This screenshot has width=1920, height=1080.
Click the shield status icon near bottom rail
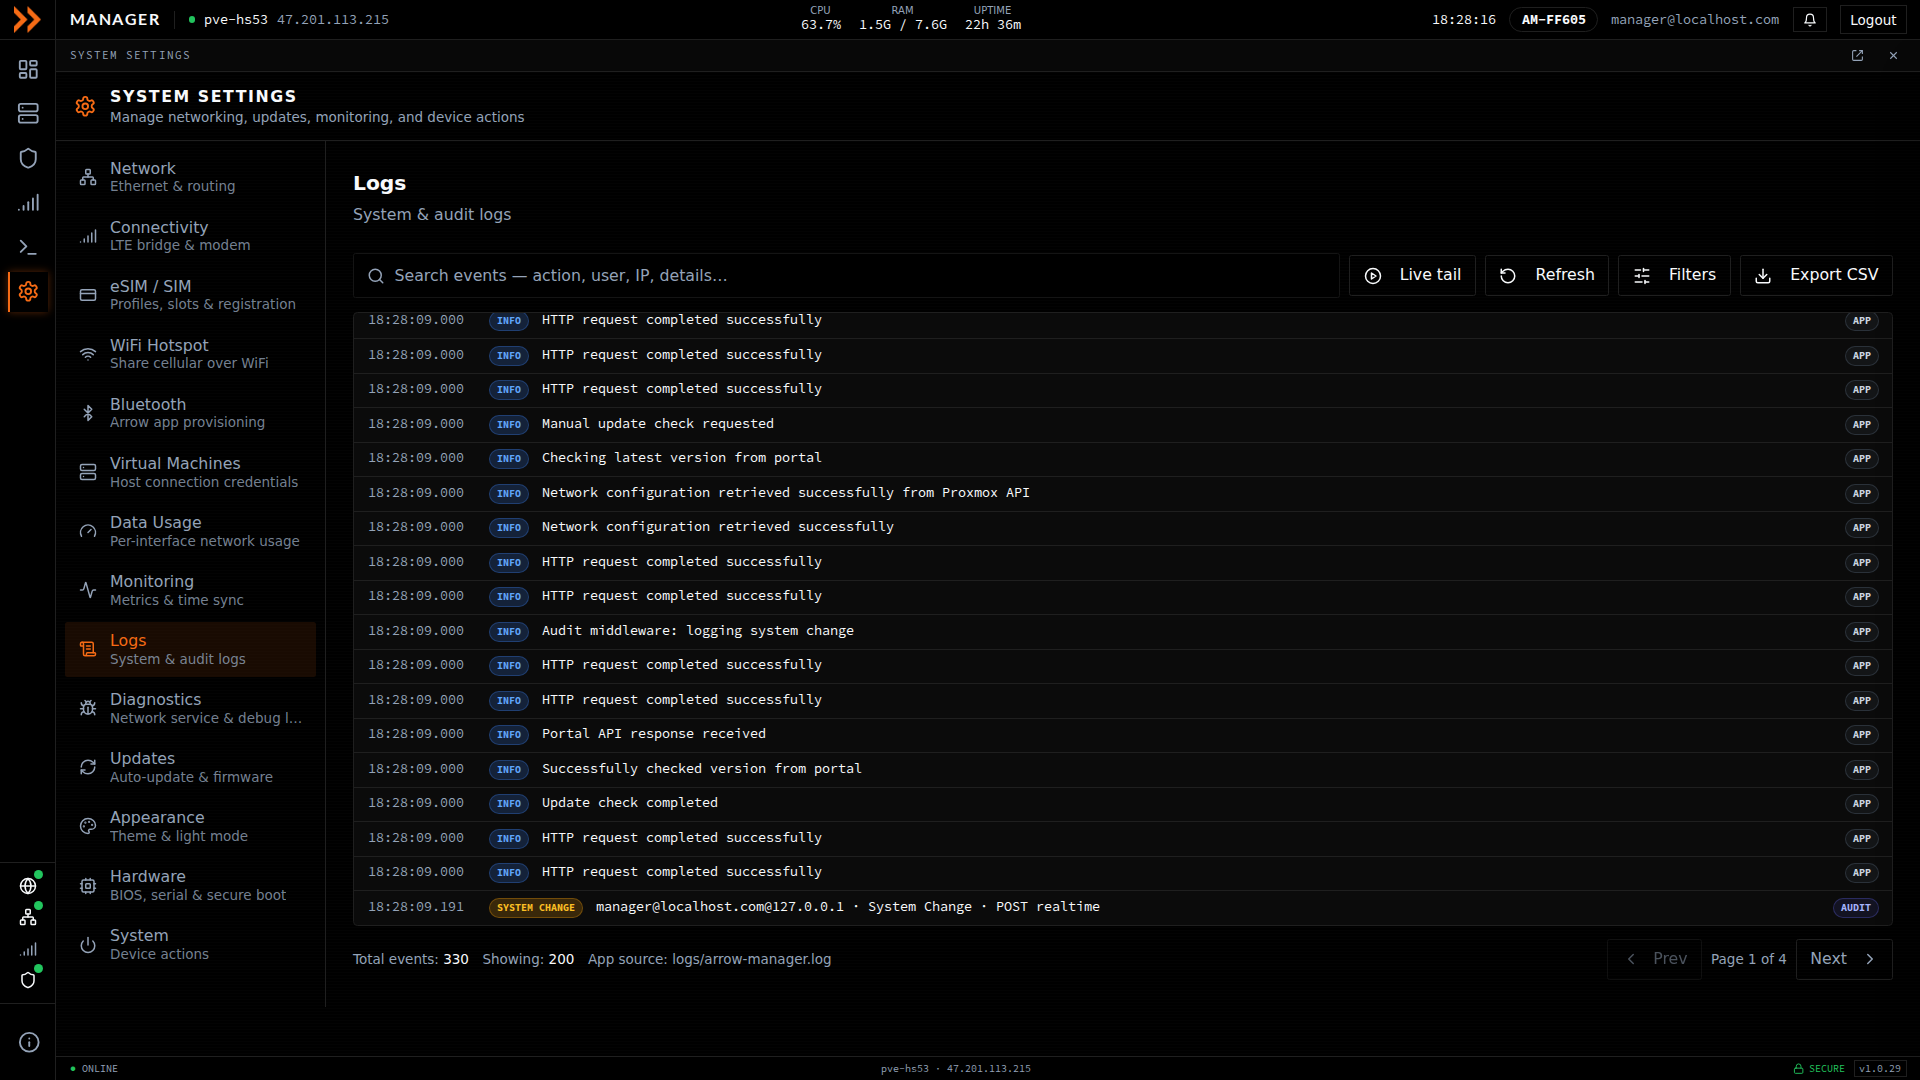[x=28, y=980]
